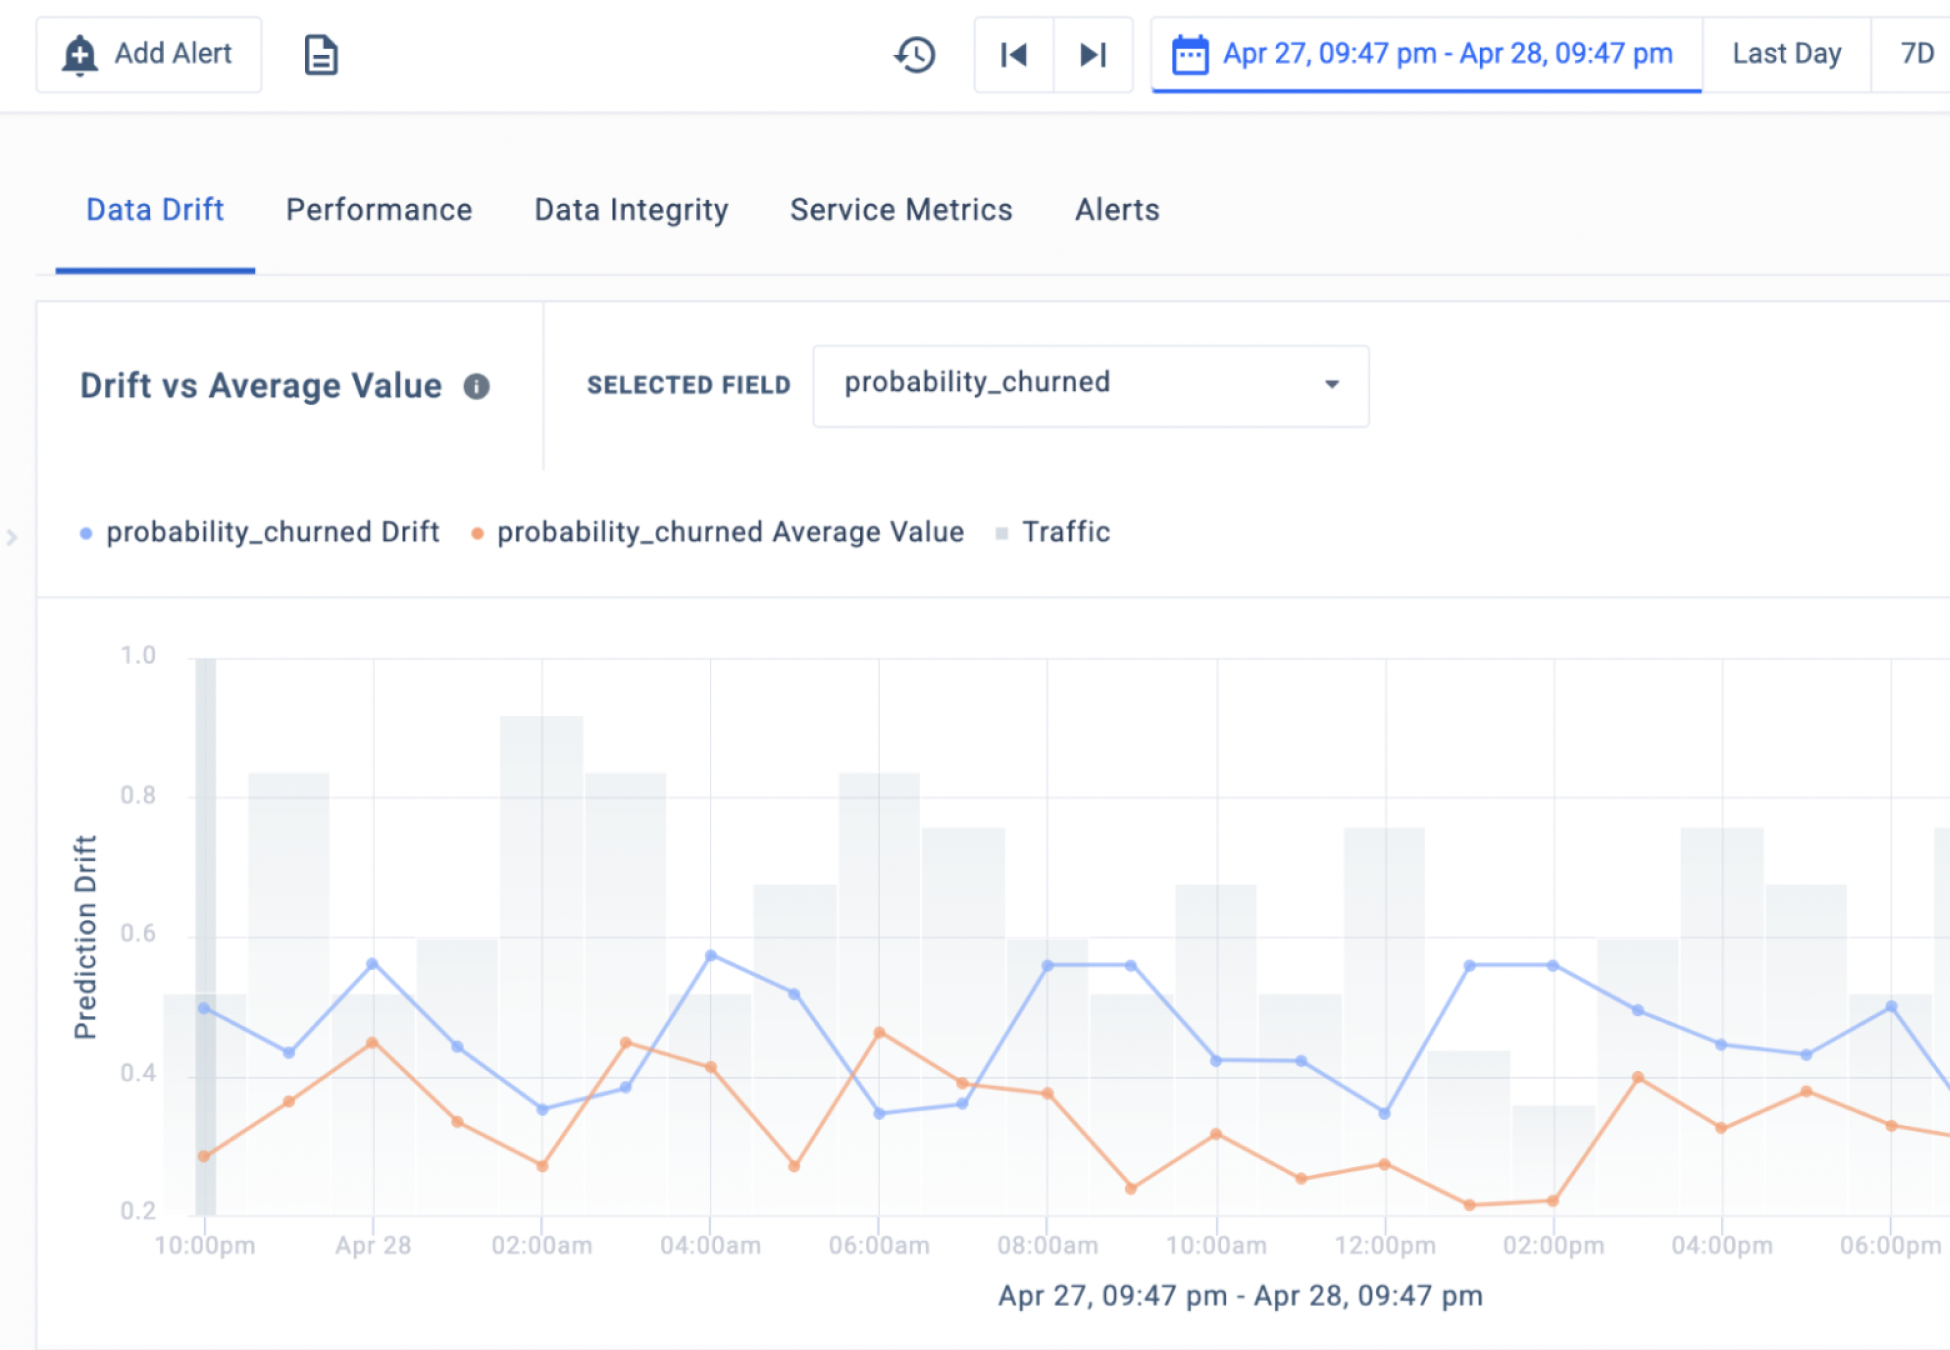This screenshot has width=1950, height=1350.
Task: Click the history clock icon
Action: click(x=914, y=54)
